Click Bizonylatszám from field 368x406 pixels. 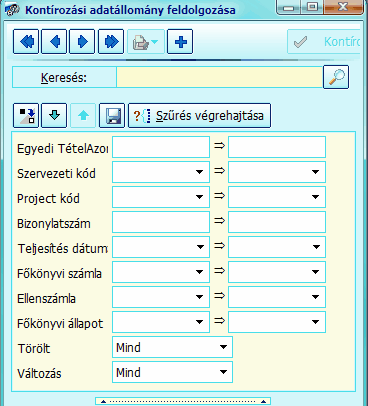point(161,222)
